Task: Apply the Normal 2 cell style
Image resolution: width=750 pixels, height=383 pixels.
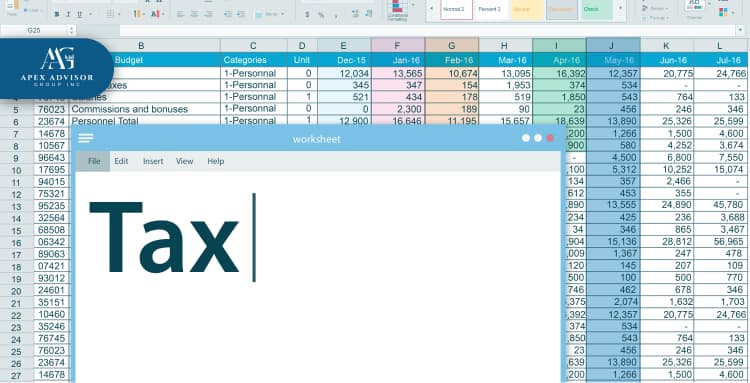Action: 456,10
